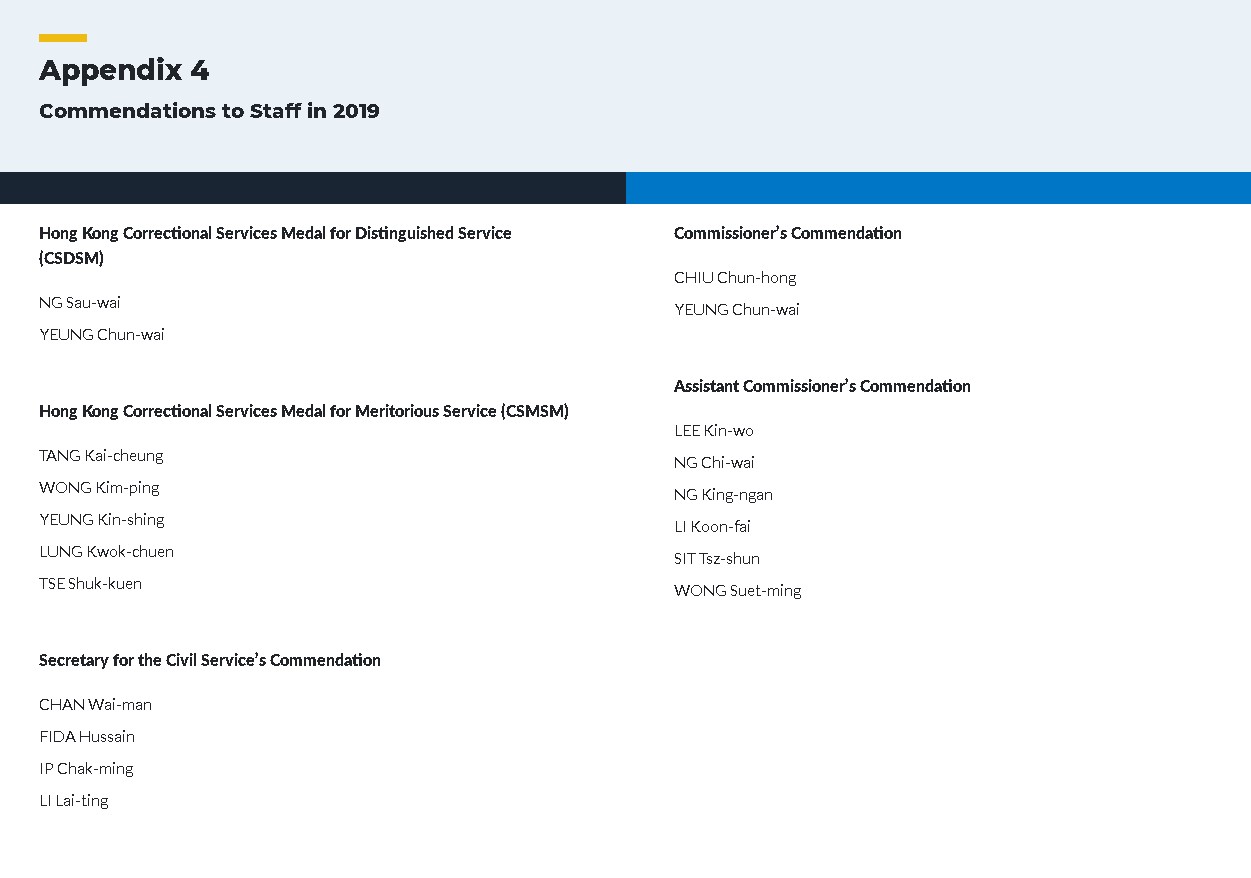The image size is (1251, 878).
Task: Select the name LUNG Kwok-chuen
Action: pos(106,552)
